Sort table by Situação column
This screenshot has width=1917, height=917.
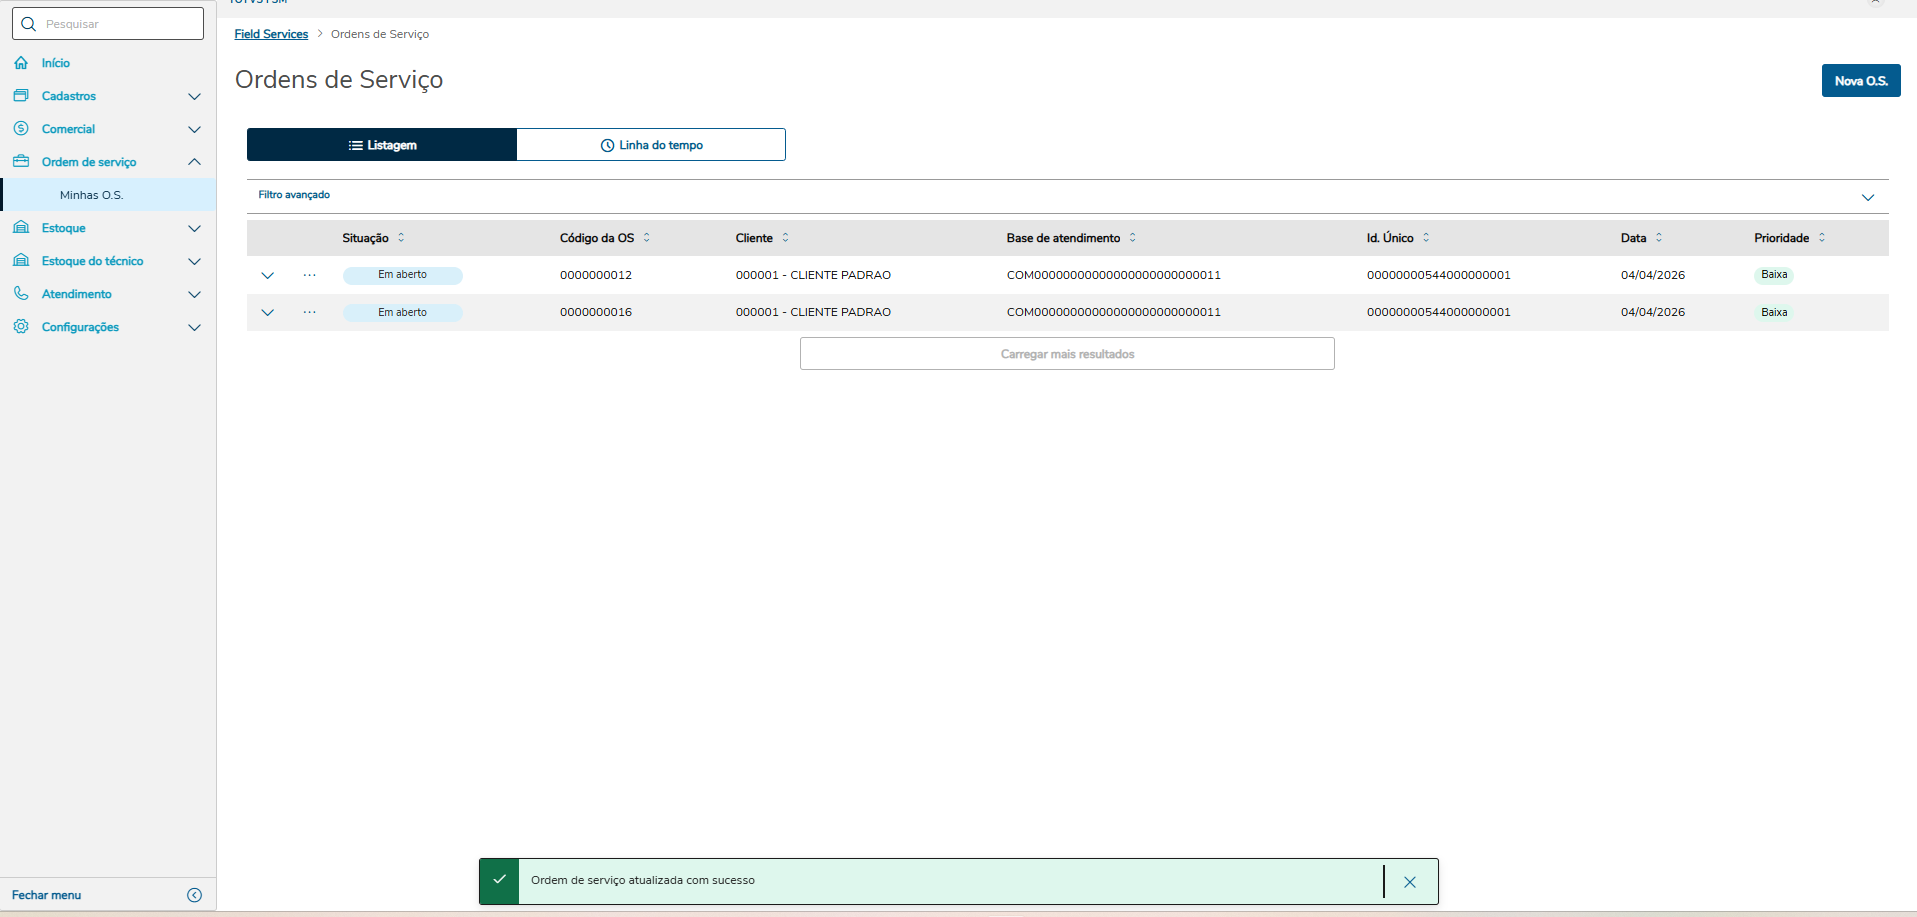click(x=401, y=238)
